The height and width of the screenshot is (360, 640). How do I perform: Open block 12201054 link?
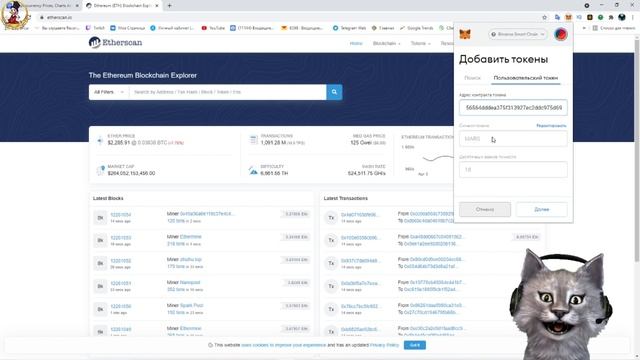click(120, 215)
